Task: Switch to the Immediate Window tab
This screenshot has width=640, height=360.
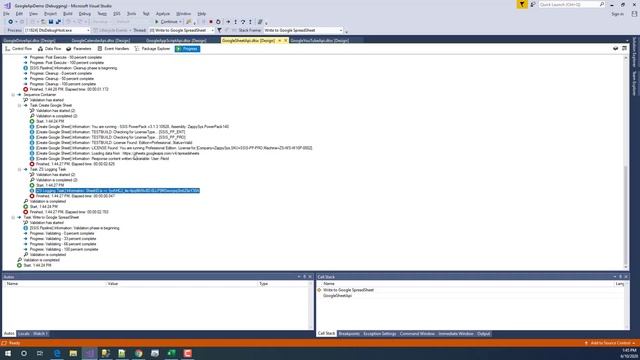Action: tap(456, 333)
